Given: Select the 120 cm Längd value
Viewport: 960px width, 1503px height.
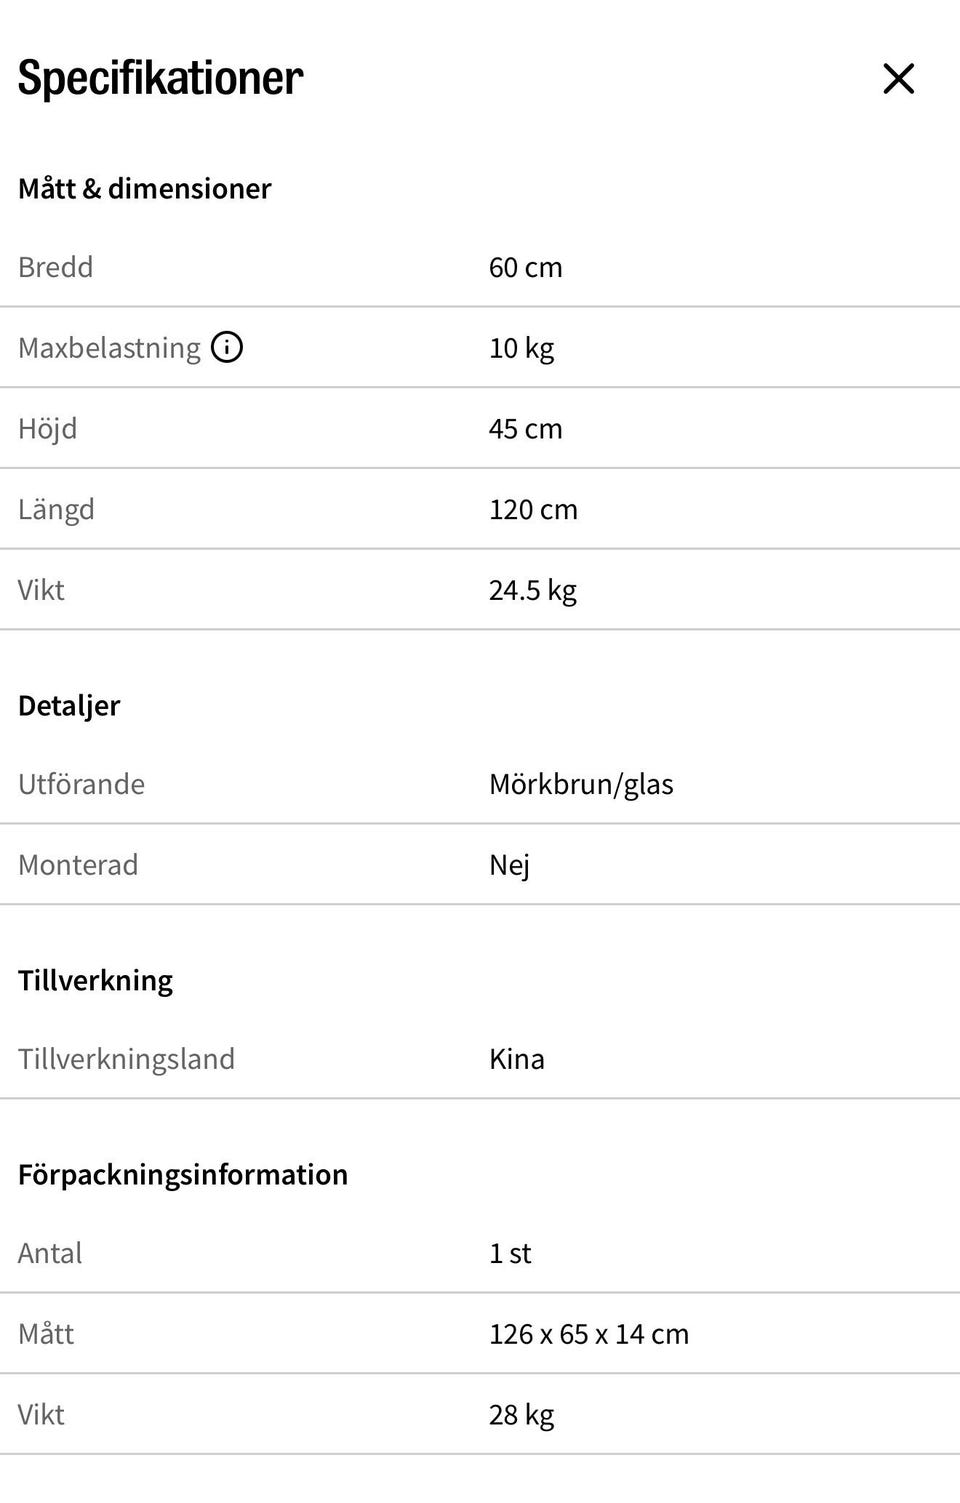Looking at the screenshot, I should 533,509.
